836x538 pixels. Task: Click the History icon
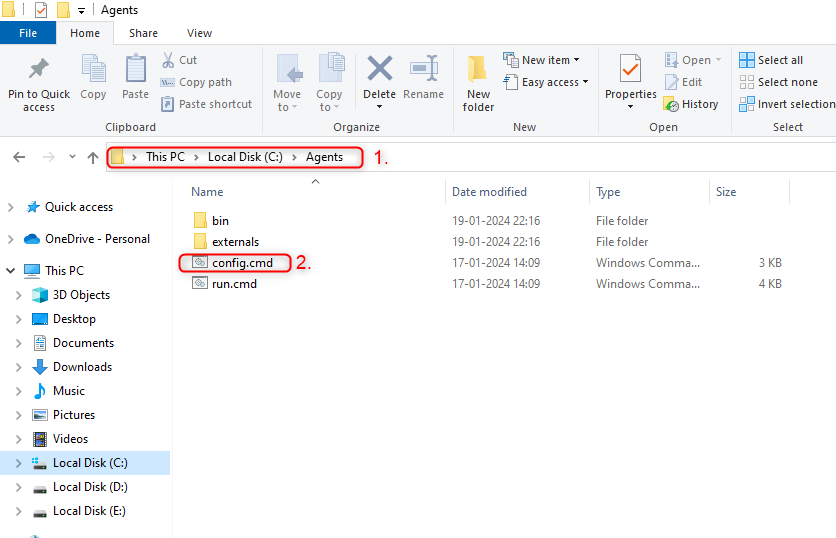(x=671, y=104)
